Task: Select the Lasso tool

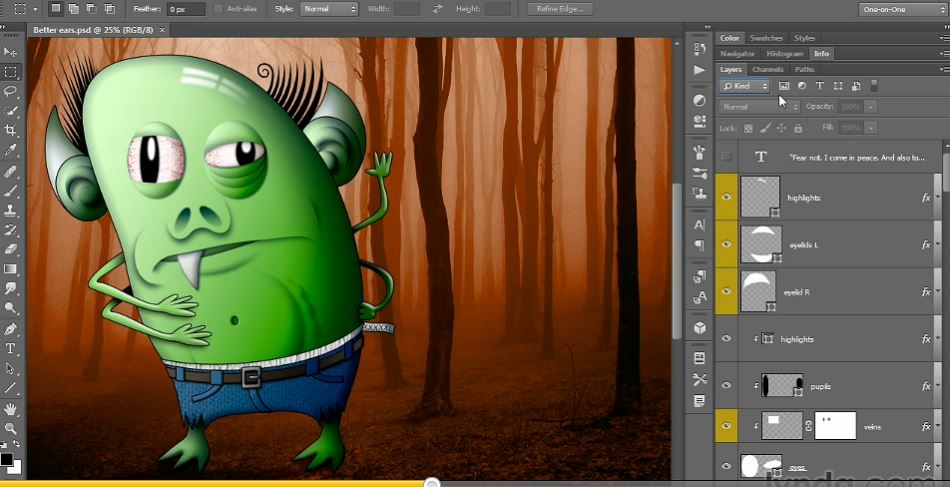Action: [x=10, y=91]
